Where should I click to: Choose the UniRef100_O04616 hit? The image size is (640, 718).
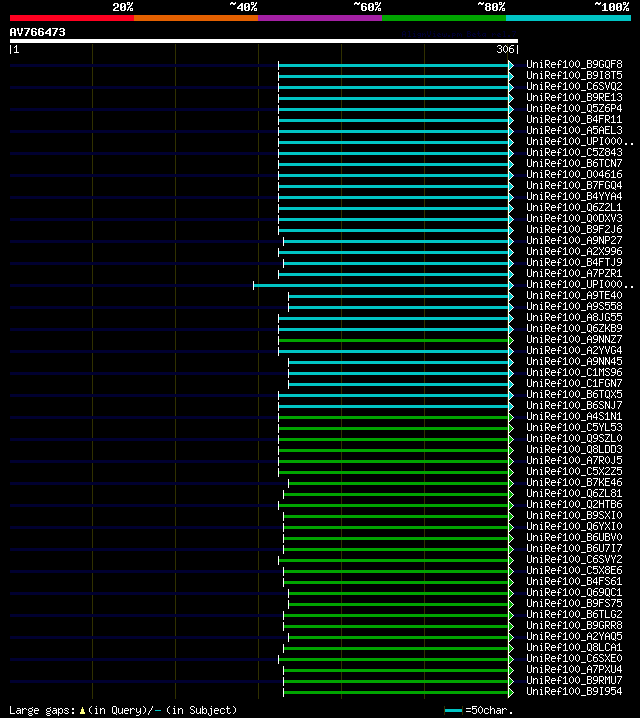[x=574, y=174]
